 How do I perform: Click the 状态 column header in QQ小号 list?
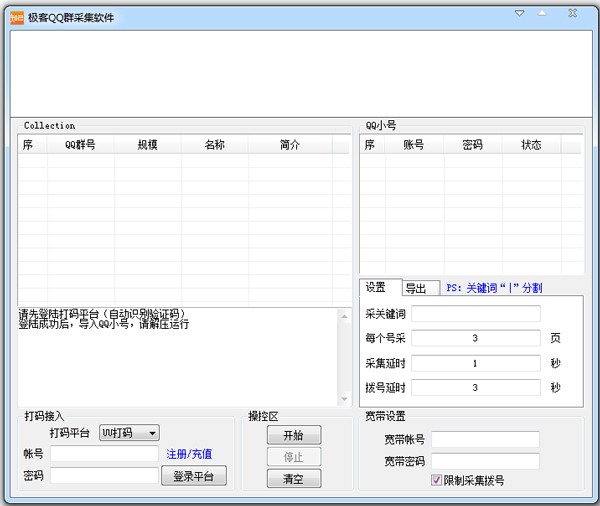tap(531, 145)
